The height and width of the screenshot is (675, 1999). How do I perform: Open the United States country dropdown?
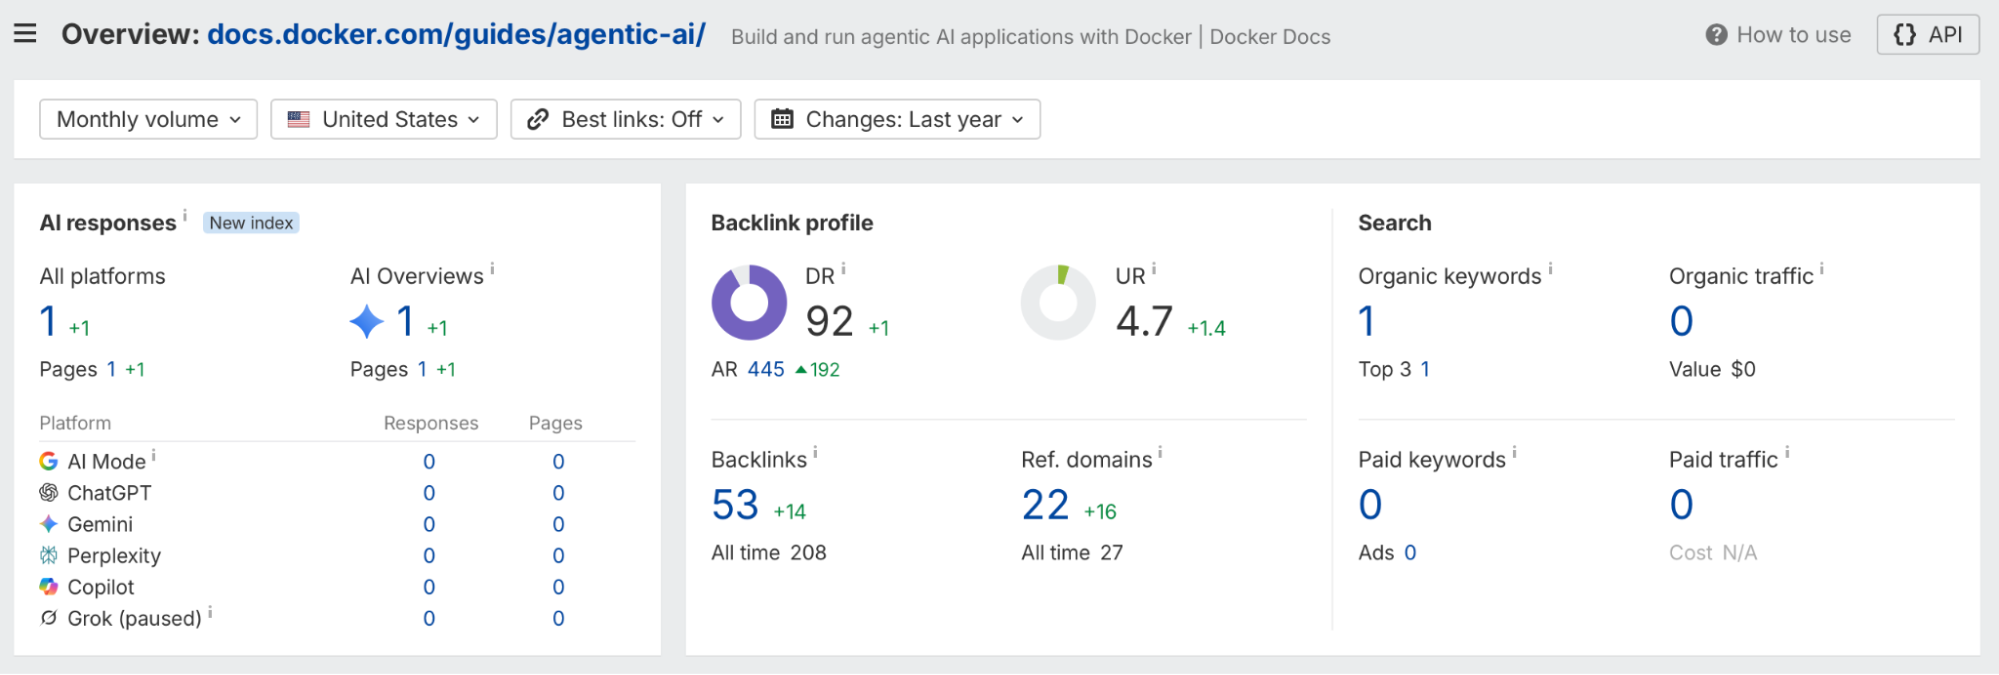[384, 119]
